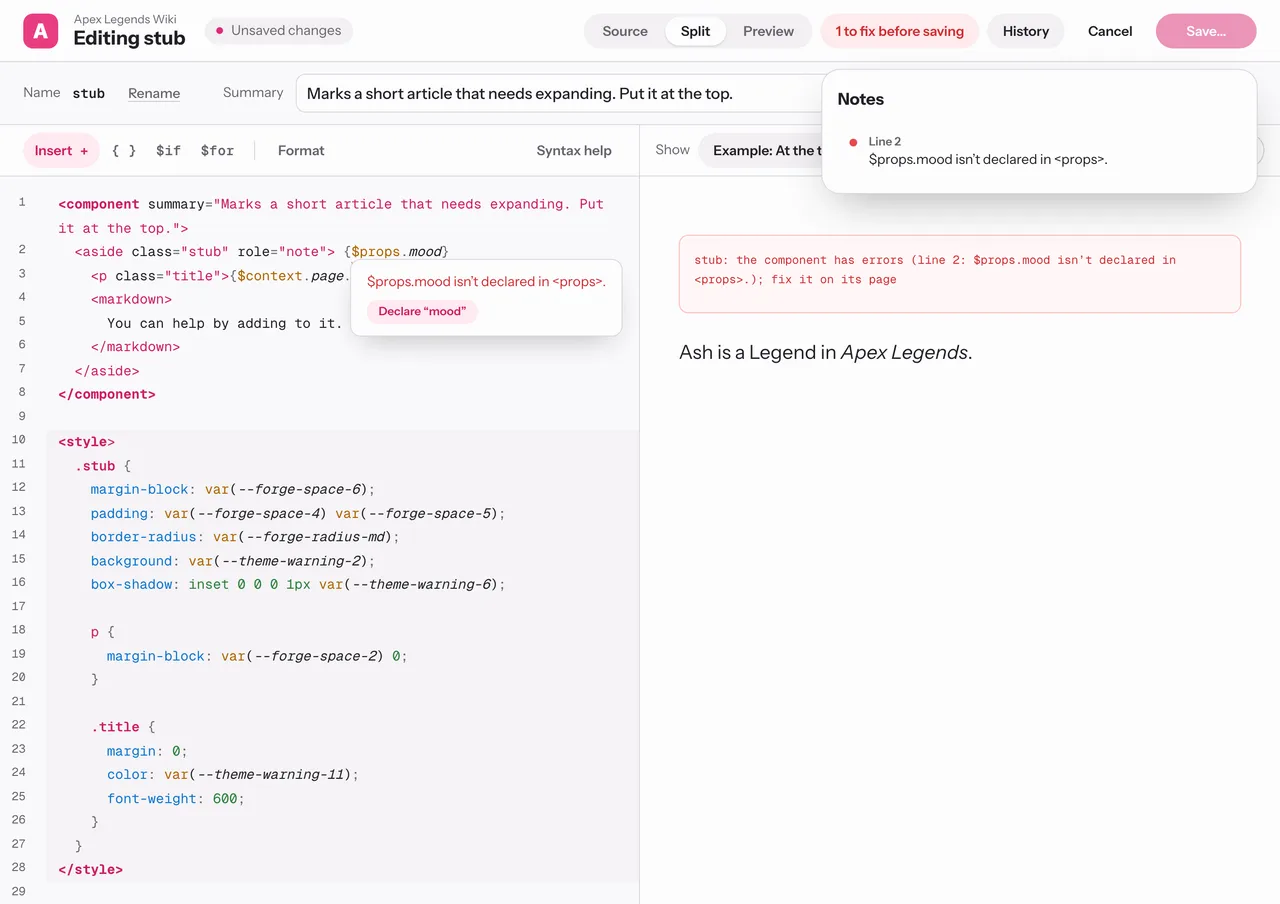This screenshot has width=1280, height=904.
Task: Click the $props.mood expression on line 2
Action: tap(400, 252)
